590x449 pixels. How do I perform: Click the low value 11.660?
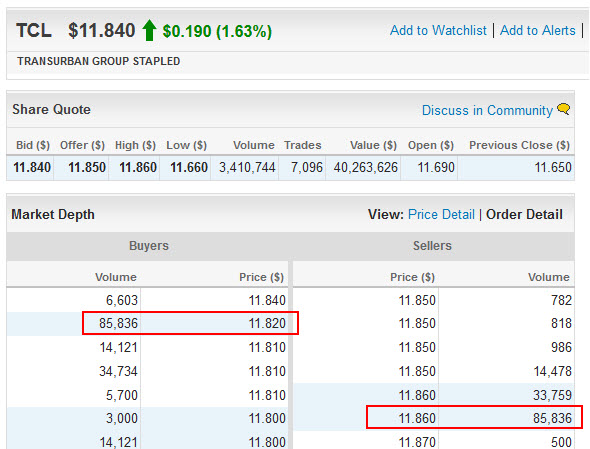(x=189, y=167)
